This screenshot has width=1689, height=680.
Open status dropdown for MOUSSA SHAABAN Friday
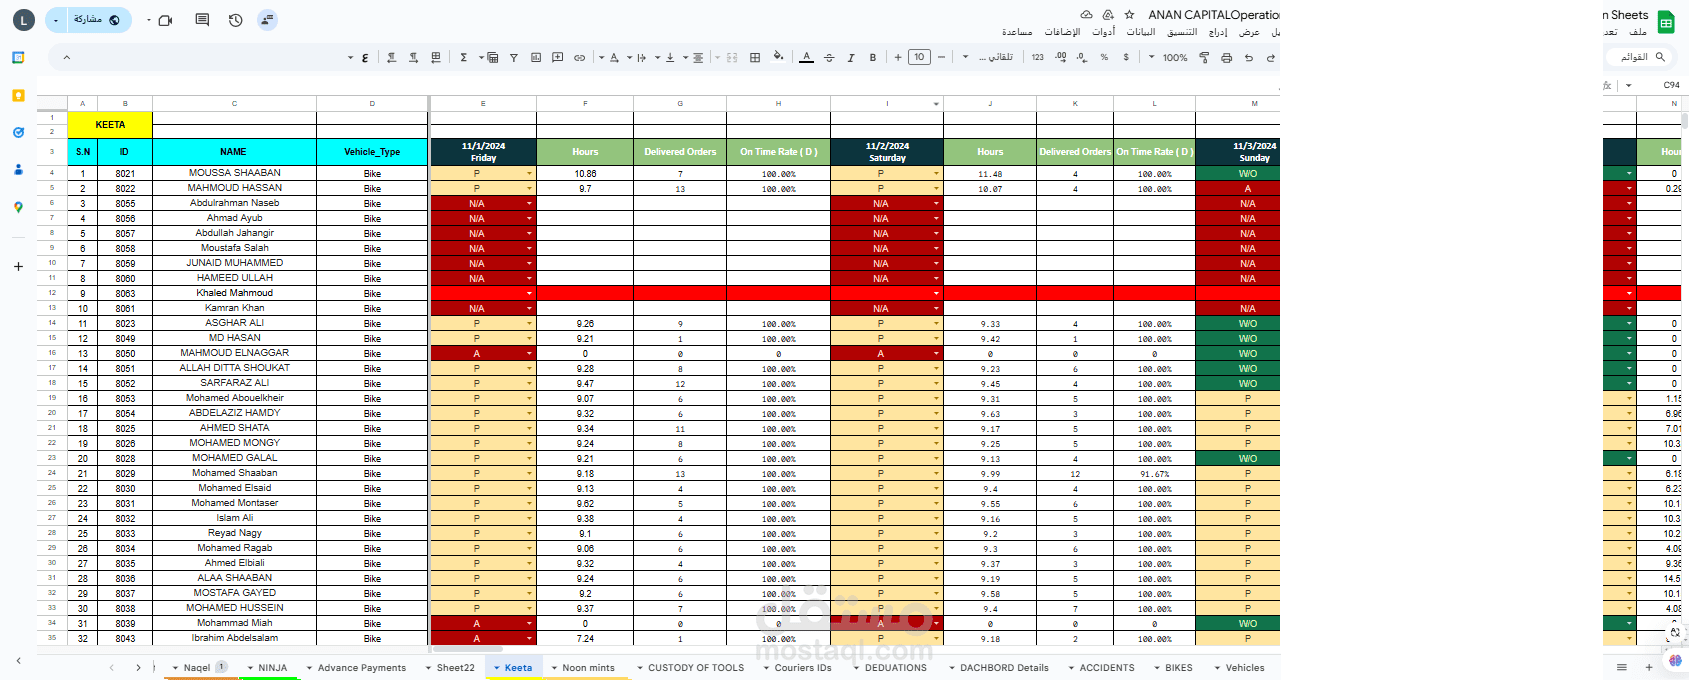pos(529,174)
